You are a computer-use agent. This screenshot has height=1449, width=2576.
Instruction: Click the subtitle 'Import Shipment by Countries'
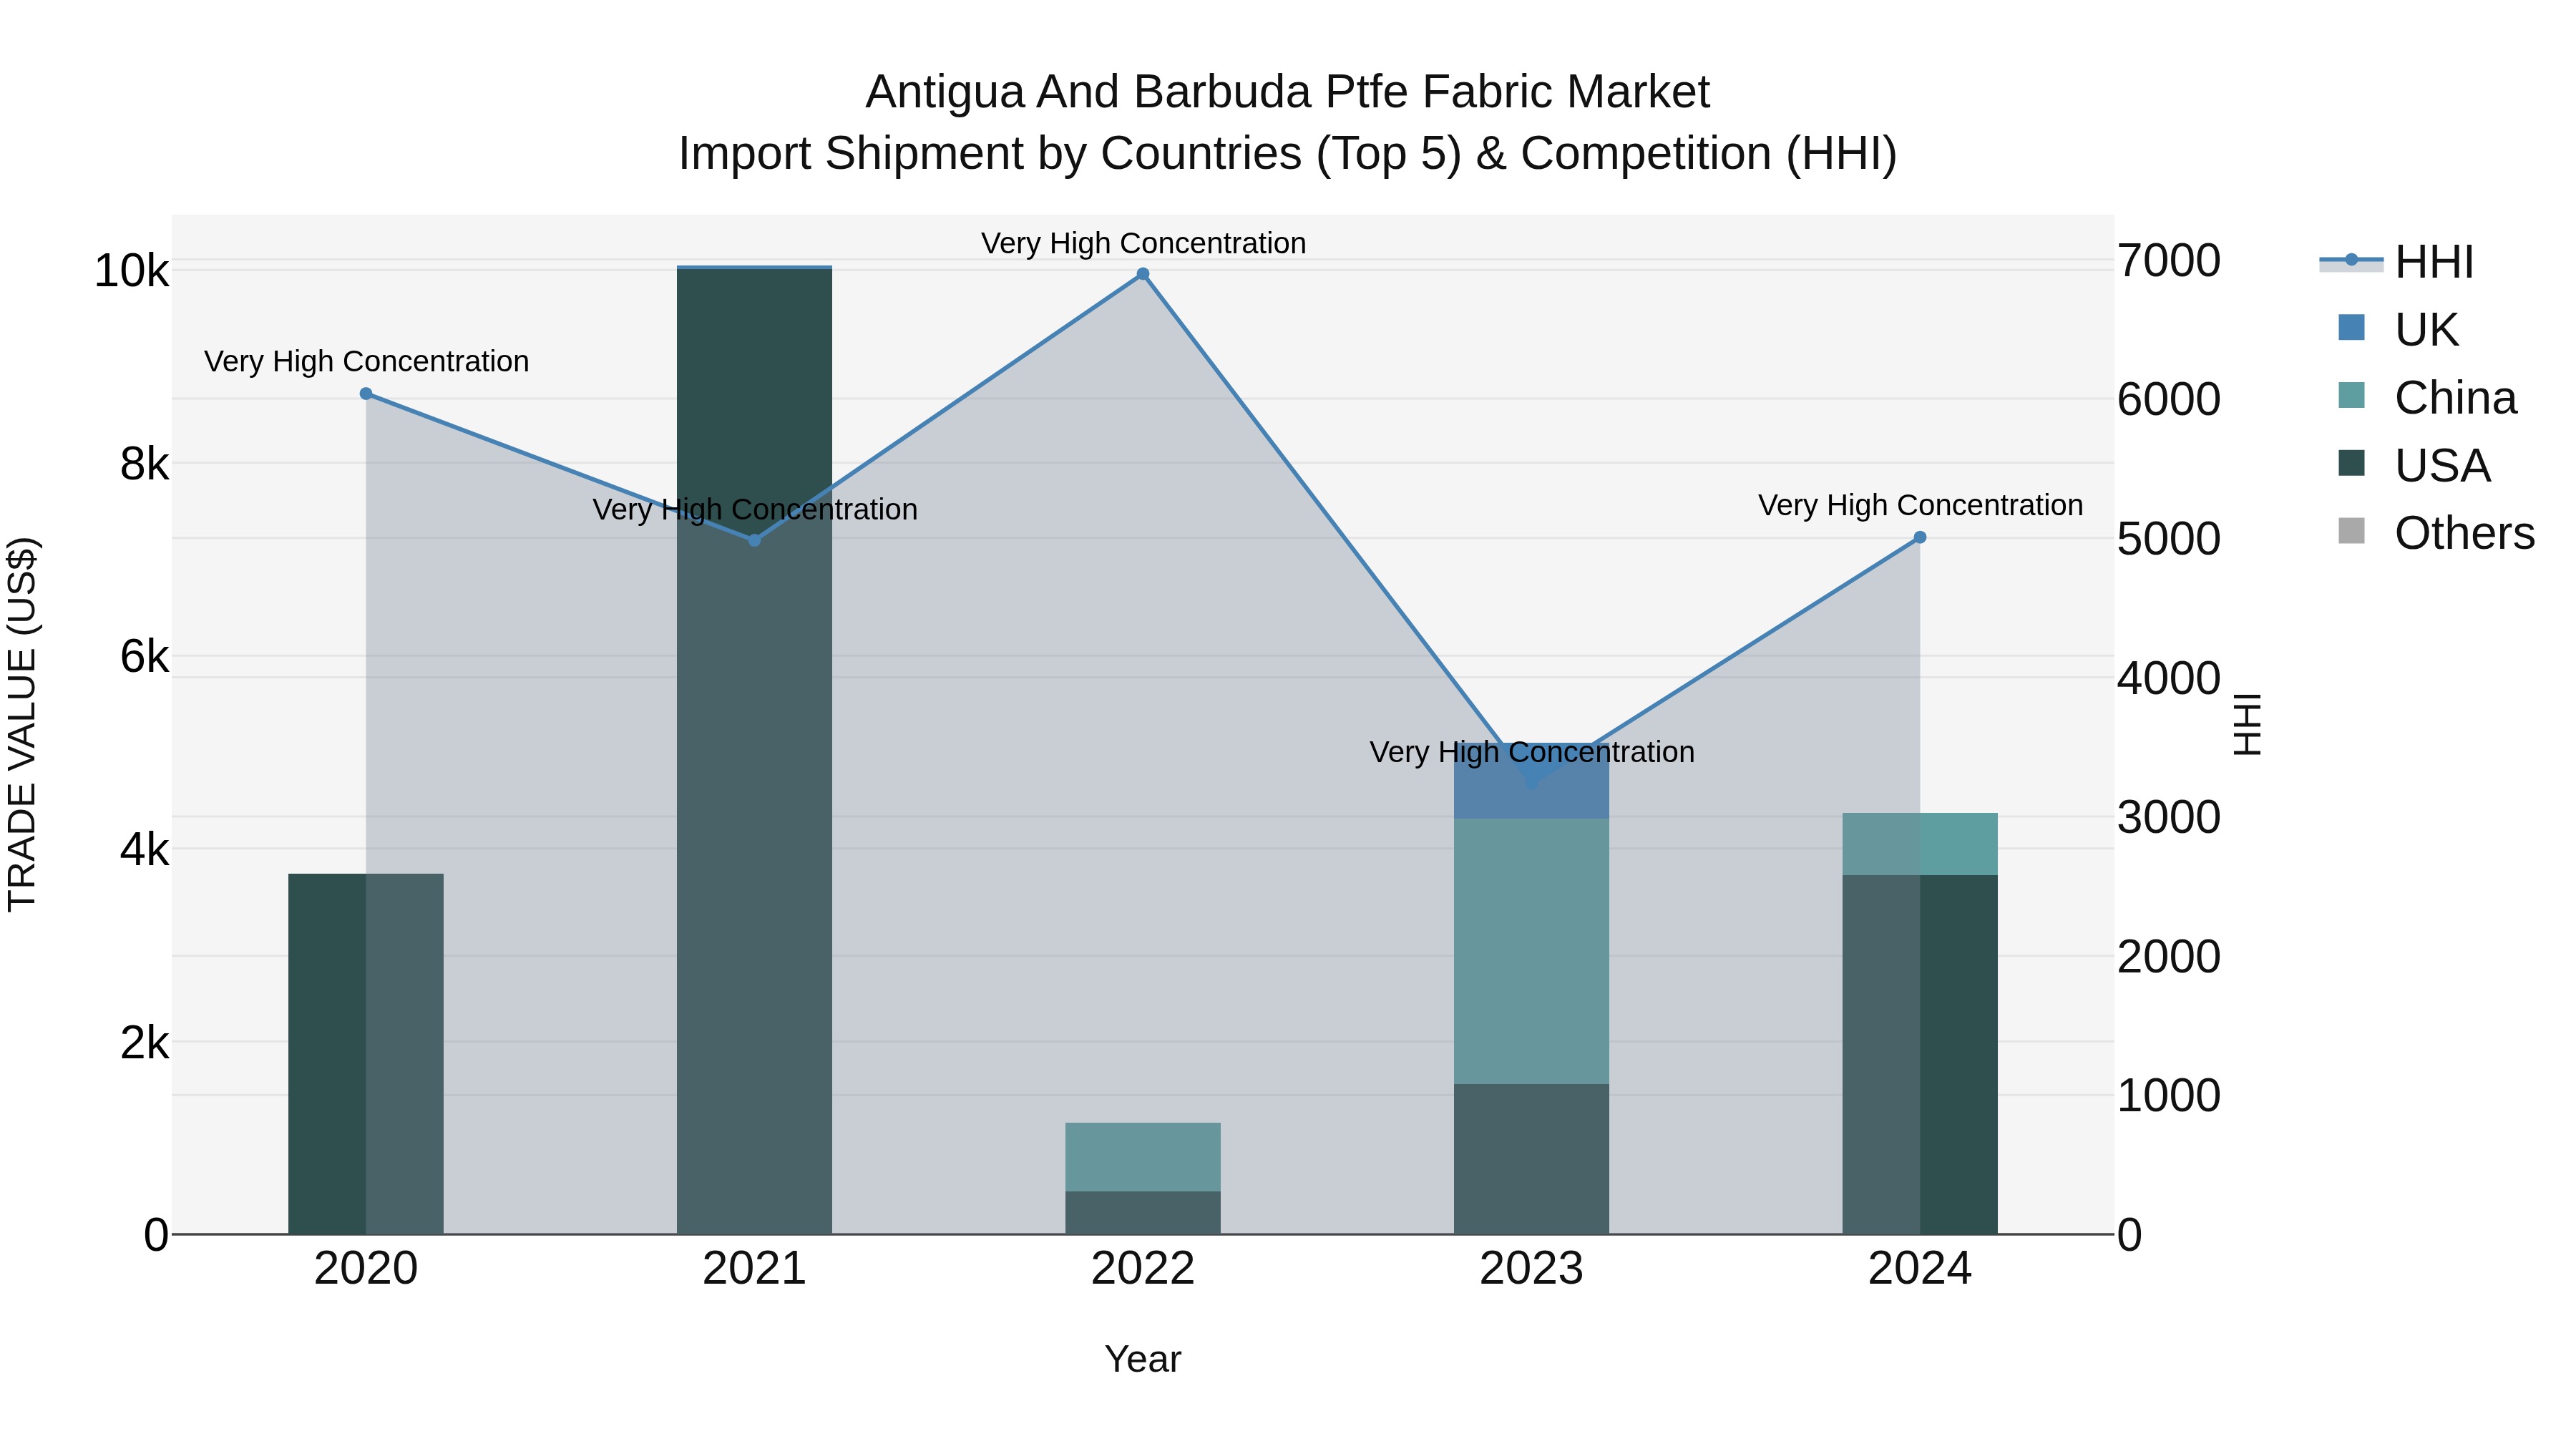[x=991, y=154]
